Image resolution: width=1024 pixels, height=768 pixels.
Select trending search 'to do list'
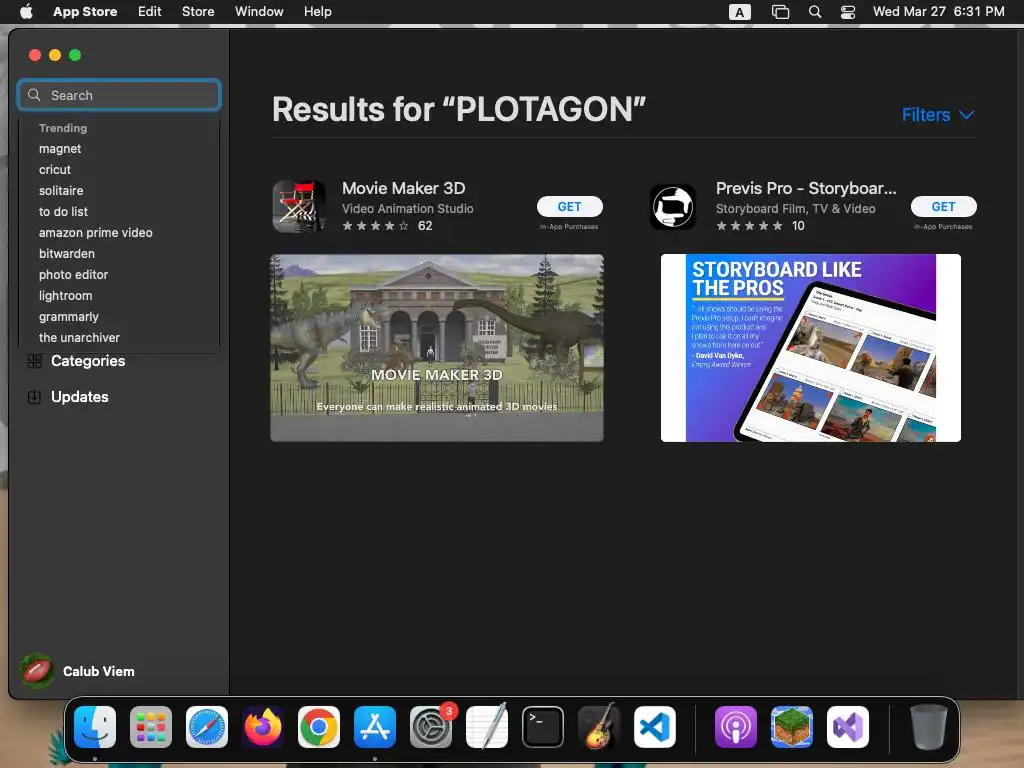(63, 212)
